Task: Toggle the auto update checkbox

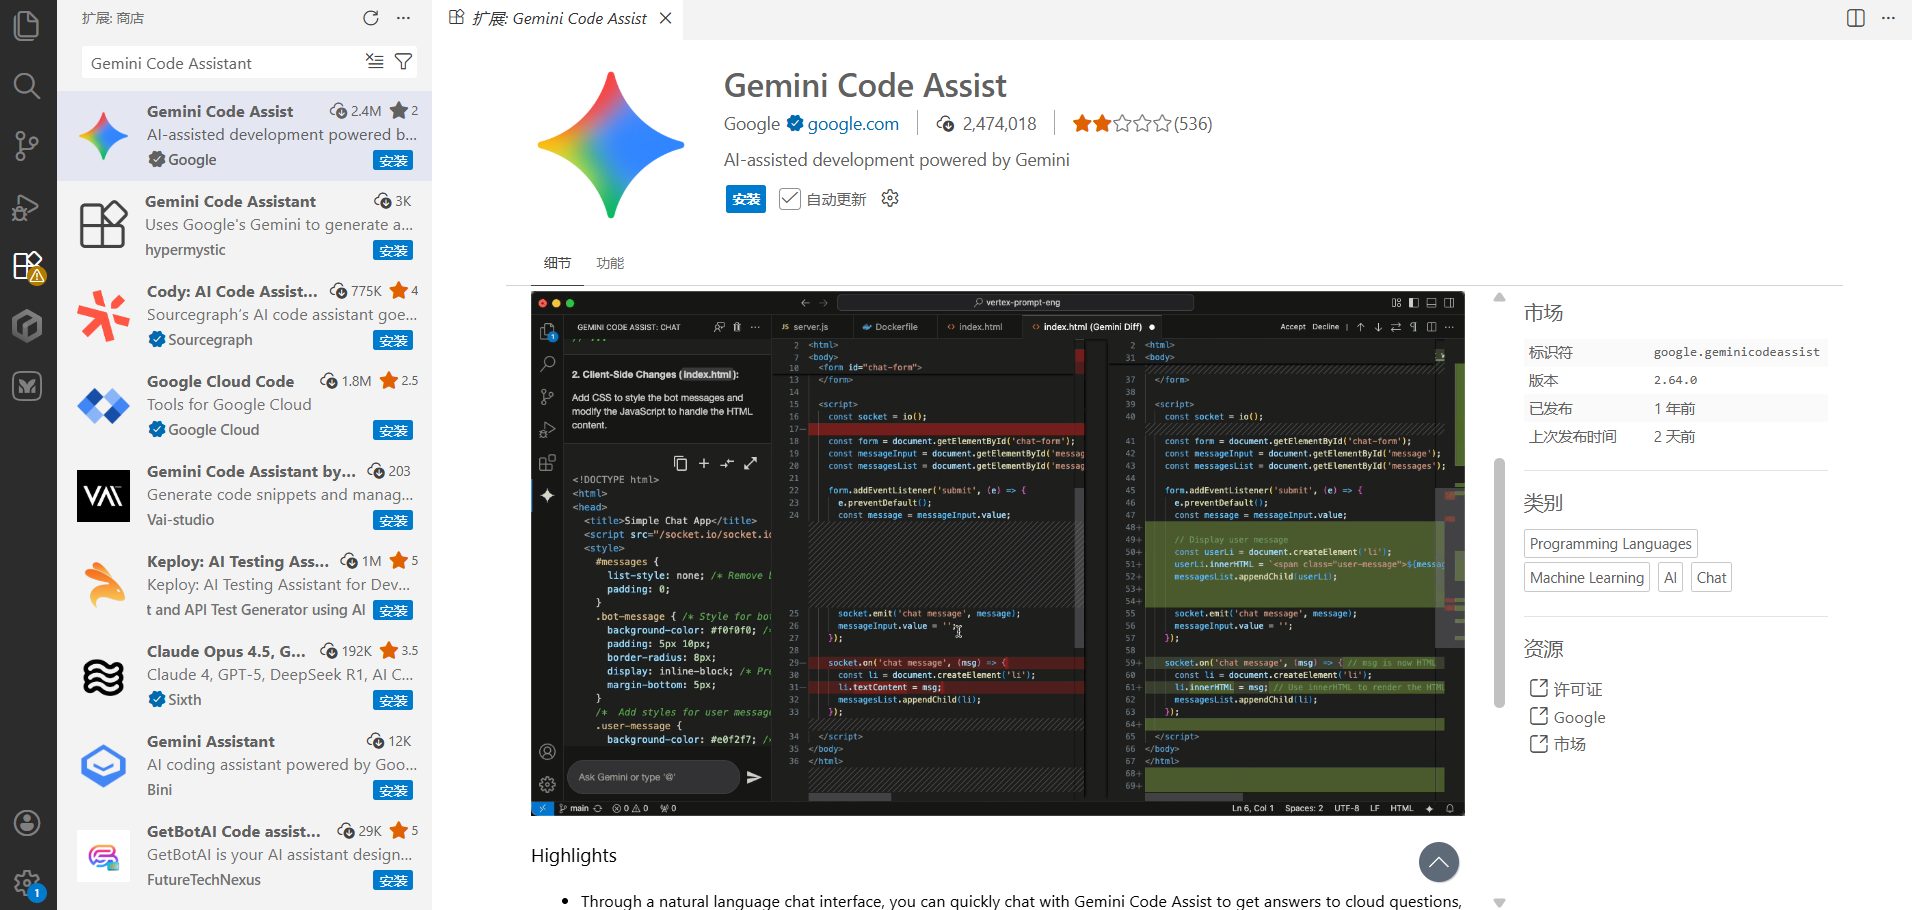Action: 790,199
